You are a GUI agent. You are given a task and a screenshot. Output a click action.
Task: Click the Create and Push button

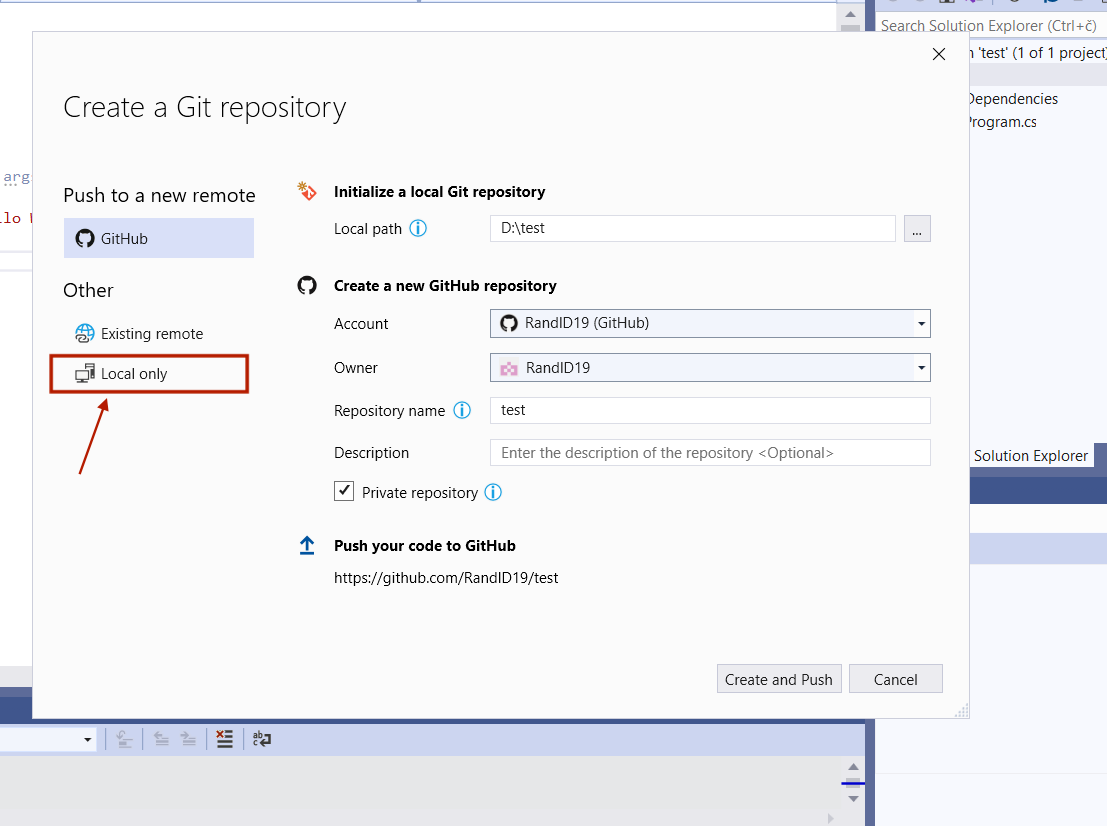778,679
